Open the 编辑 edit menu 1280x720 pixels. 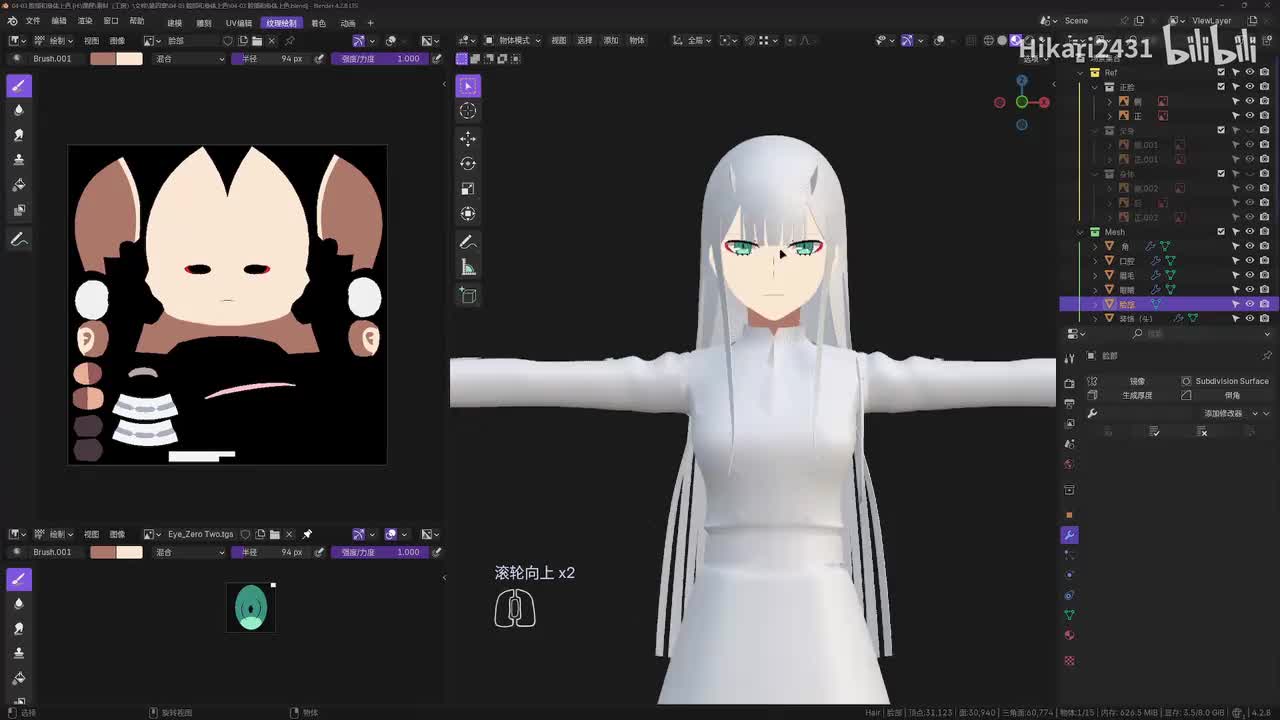pyautogui.click(x=59, y=22)
